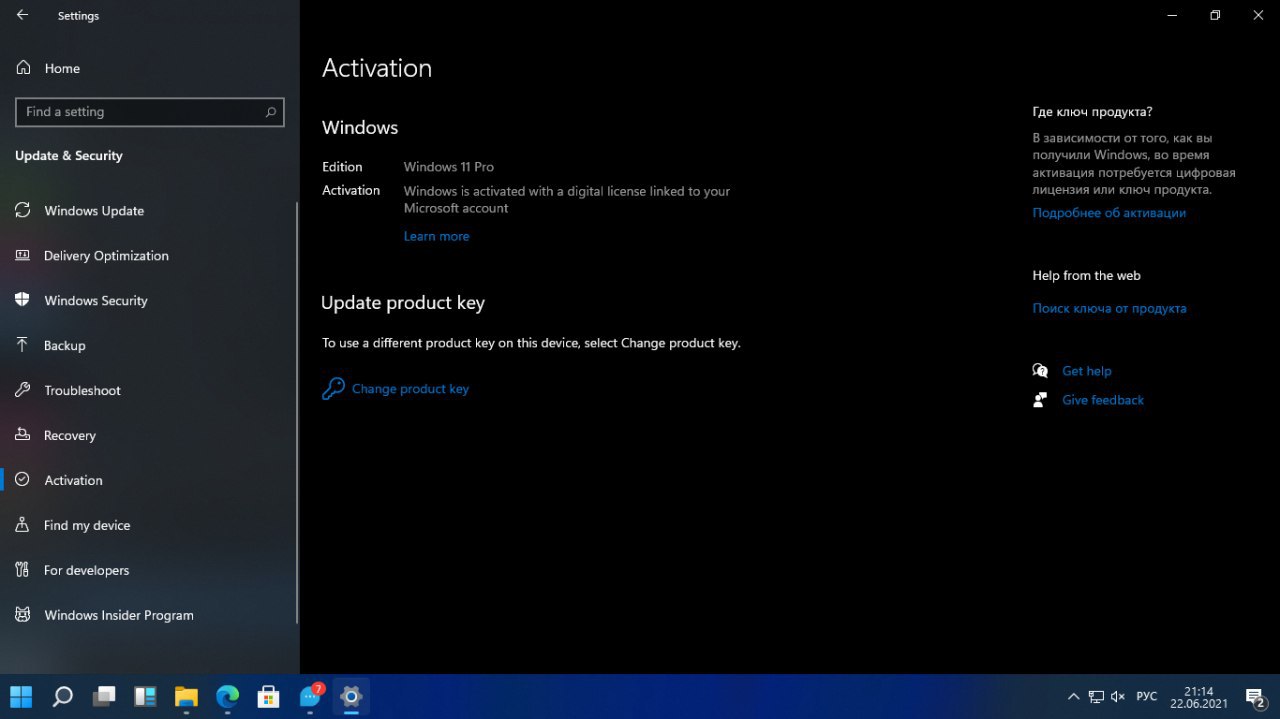Open Task View on the taskbar

(x=104, y=696)
